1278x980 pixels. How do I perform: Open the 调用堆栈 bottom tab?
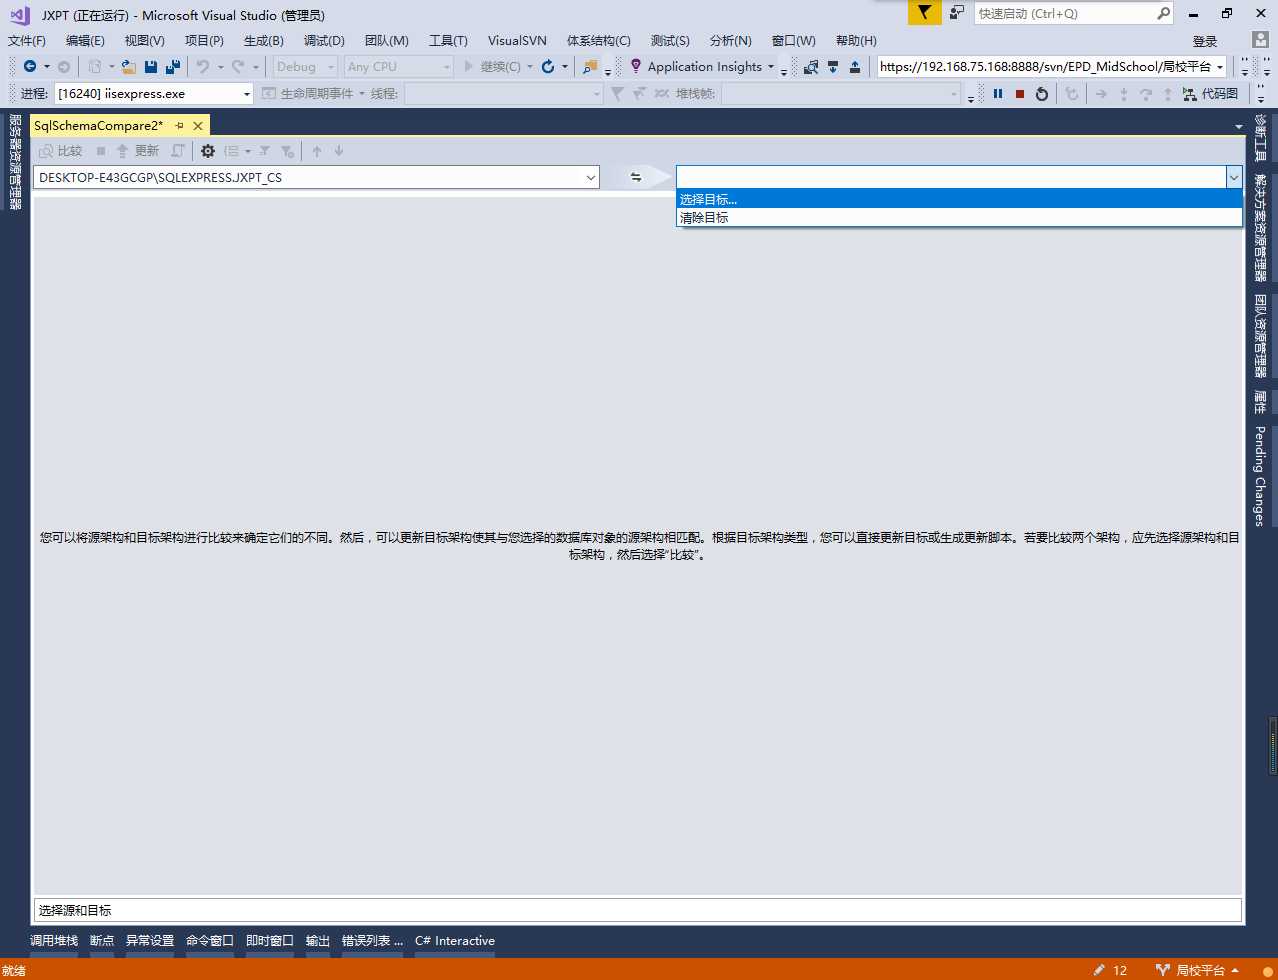pos(54,941)
